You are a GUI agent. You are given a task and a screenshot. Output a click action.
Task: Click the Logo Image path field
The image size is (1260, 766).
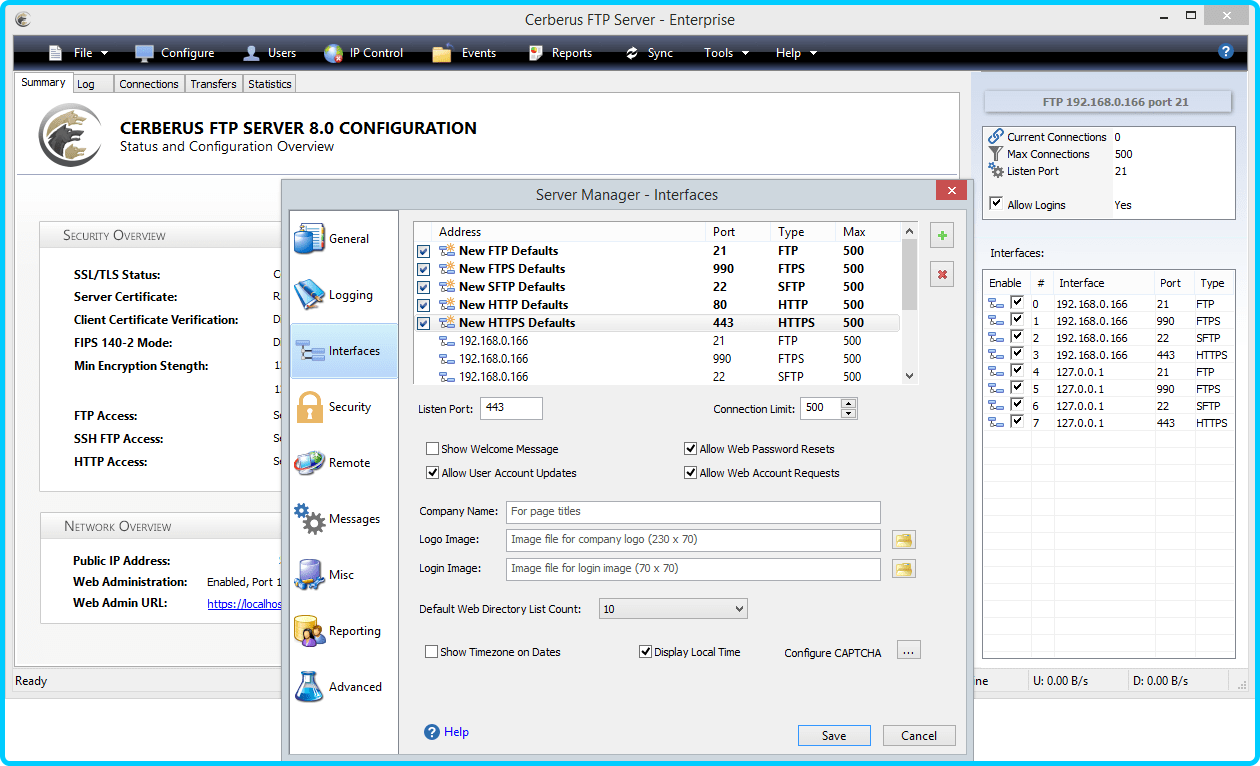point(693,540)
